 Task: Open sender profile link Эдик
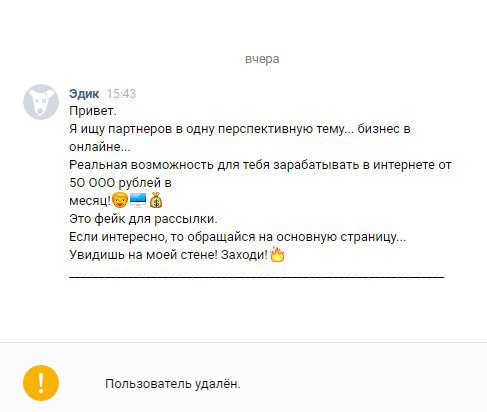84,94
